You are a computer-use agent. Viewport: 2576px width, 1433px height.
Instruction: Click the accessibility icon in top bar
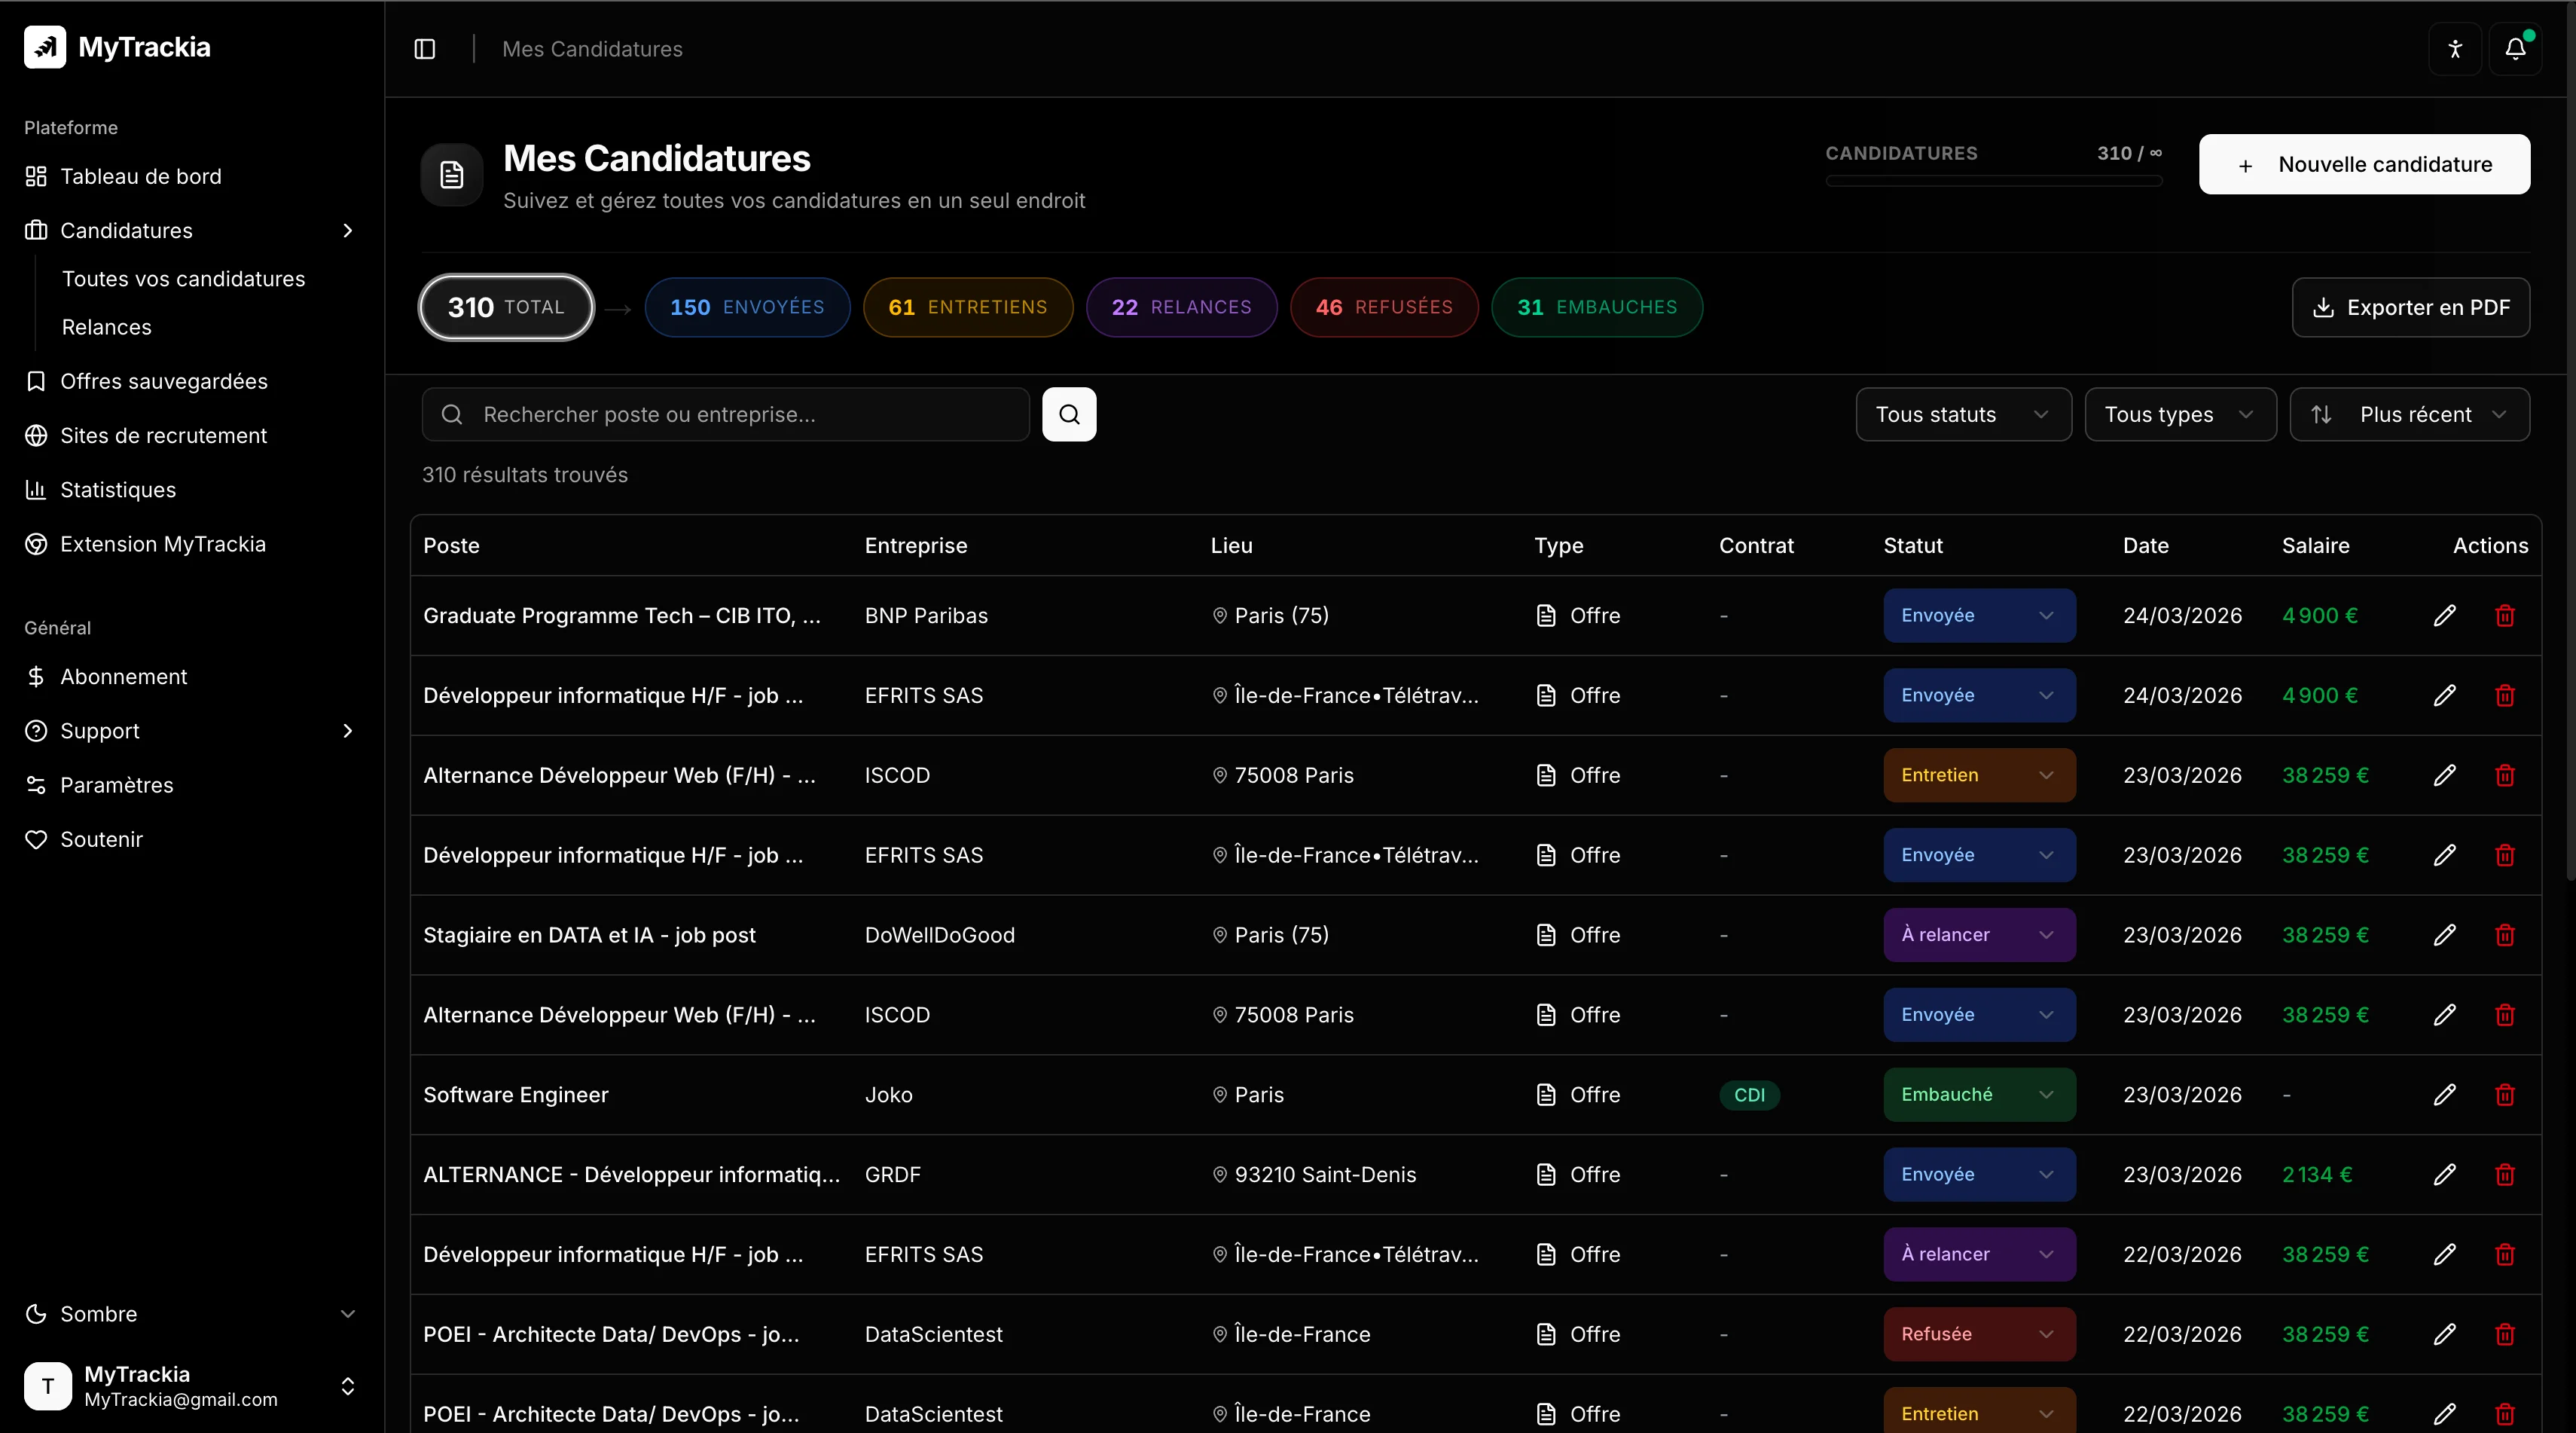pyautogui.click(x=2455, y=48)
